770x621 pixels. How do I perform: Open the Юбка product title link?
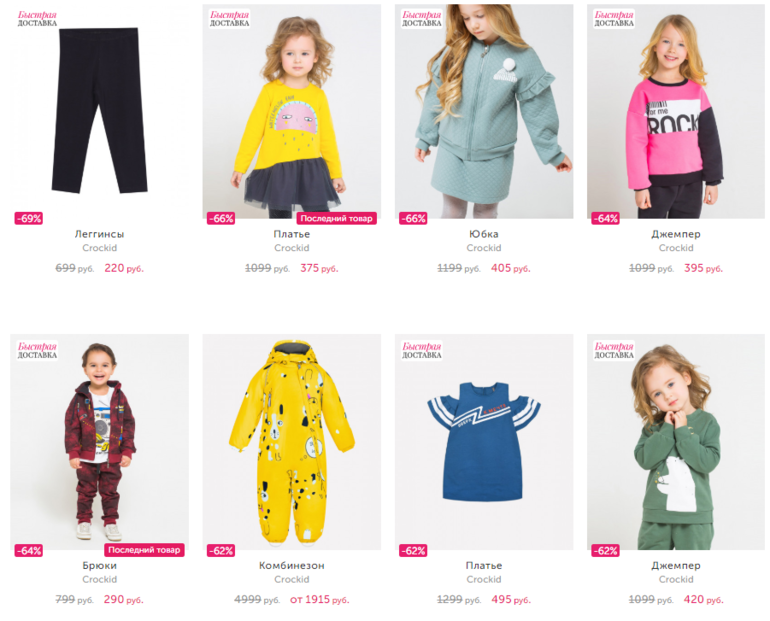484,234
